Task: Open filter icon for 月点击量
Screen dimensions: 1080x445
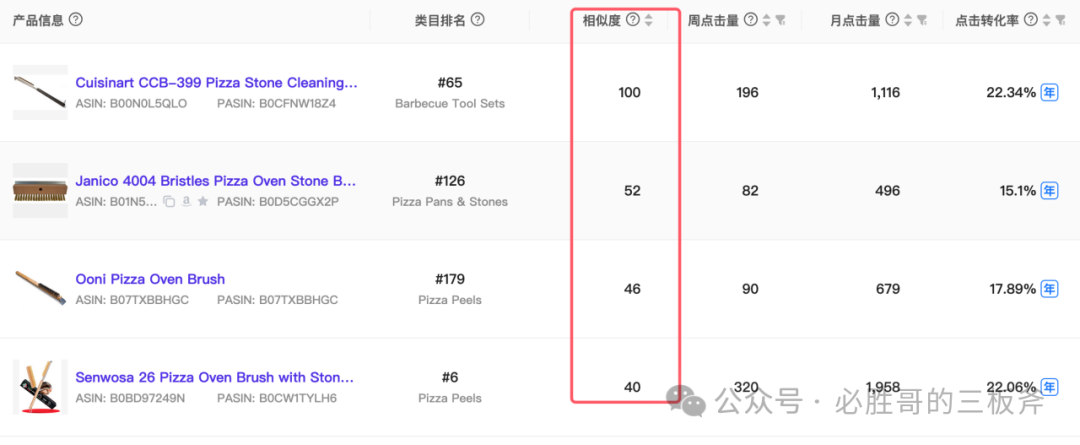Action: click(x=922, y=21)
